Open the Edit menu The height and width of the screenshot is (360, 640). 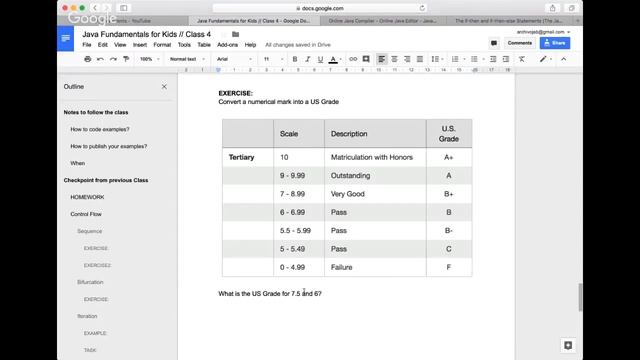(102, 45)
